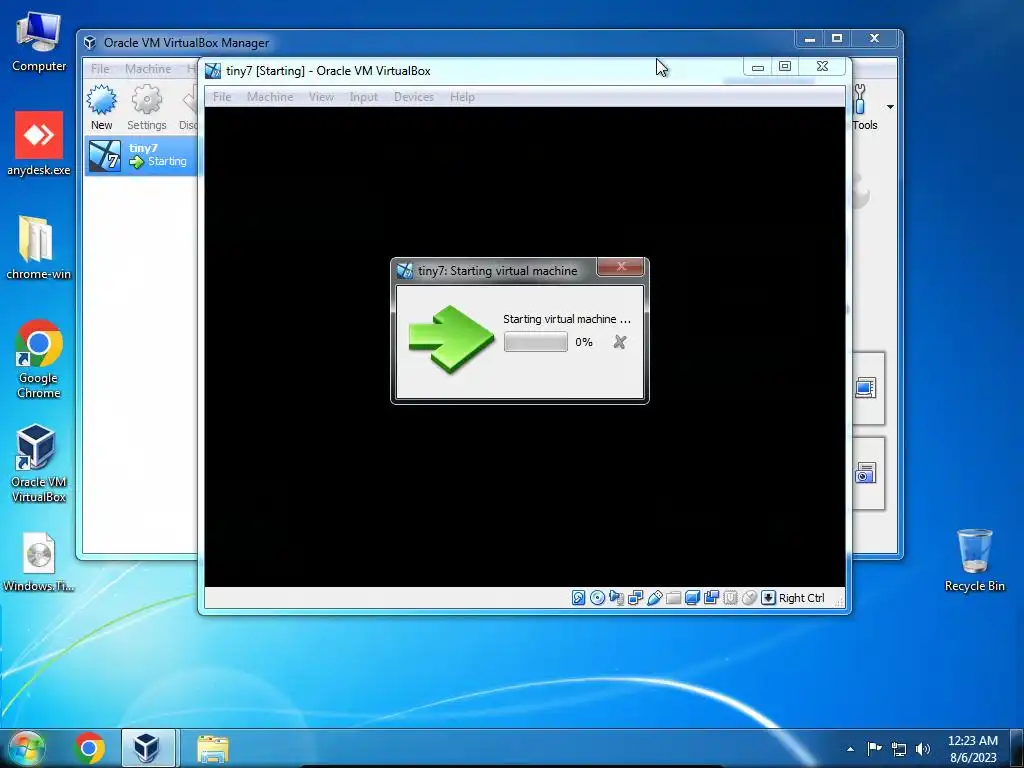The height and width of the screenshot is (768, 1024).
Task: Open the Computer desktop icon
Action: (39, 42)
